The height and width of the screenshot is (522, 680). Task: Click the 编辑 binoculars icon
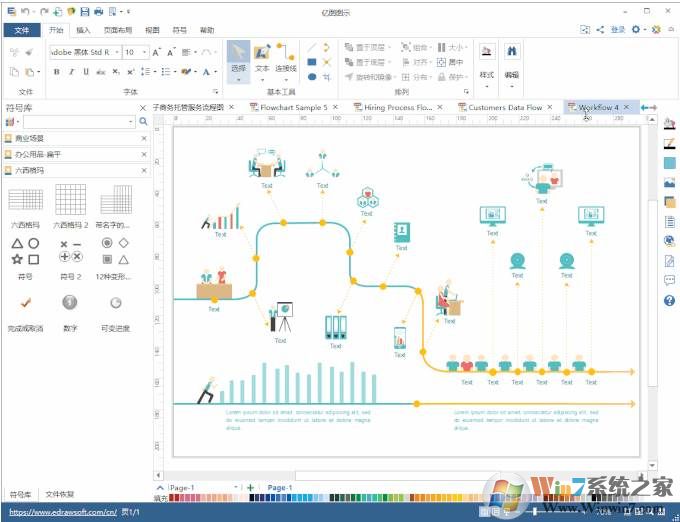(512, 51)
